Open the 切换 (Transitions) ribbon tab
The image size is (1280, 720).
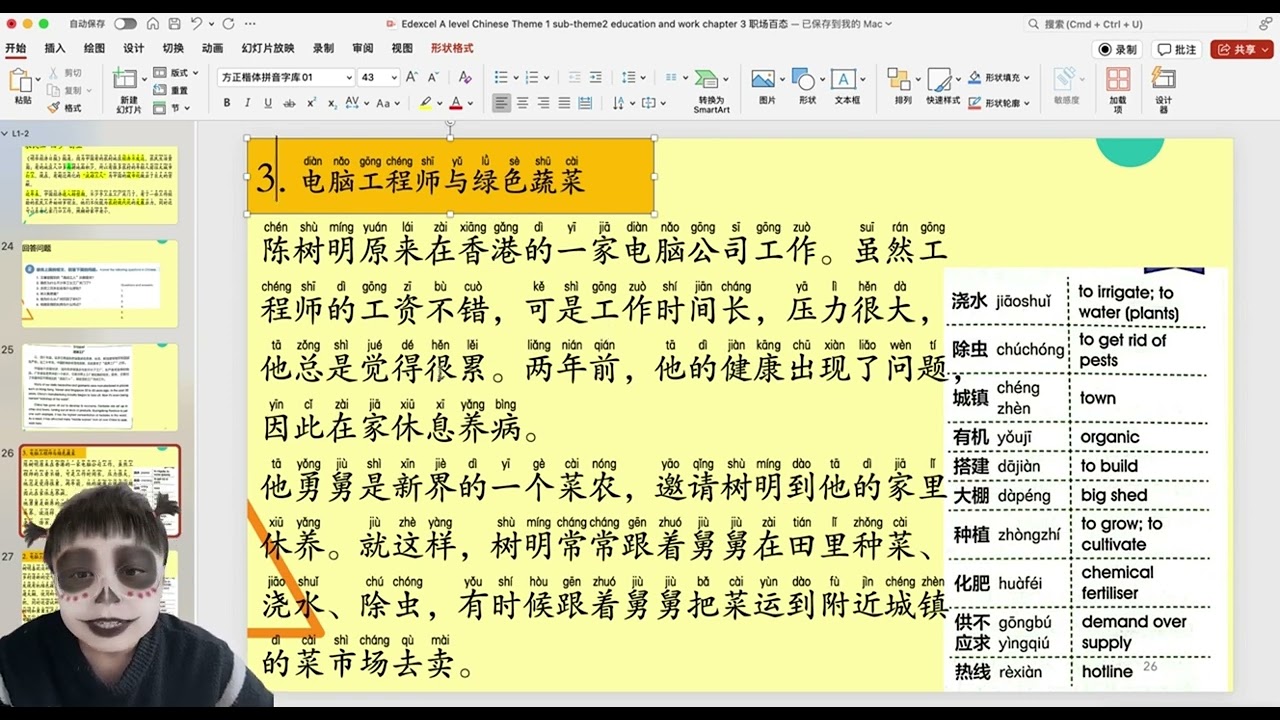[173, 48]
